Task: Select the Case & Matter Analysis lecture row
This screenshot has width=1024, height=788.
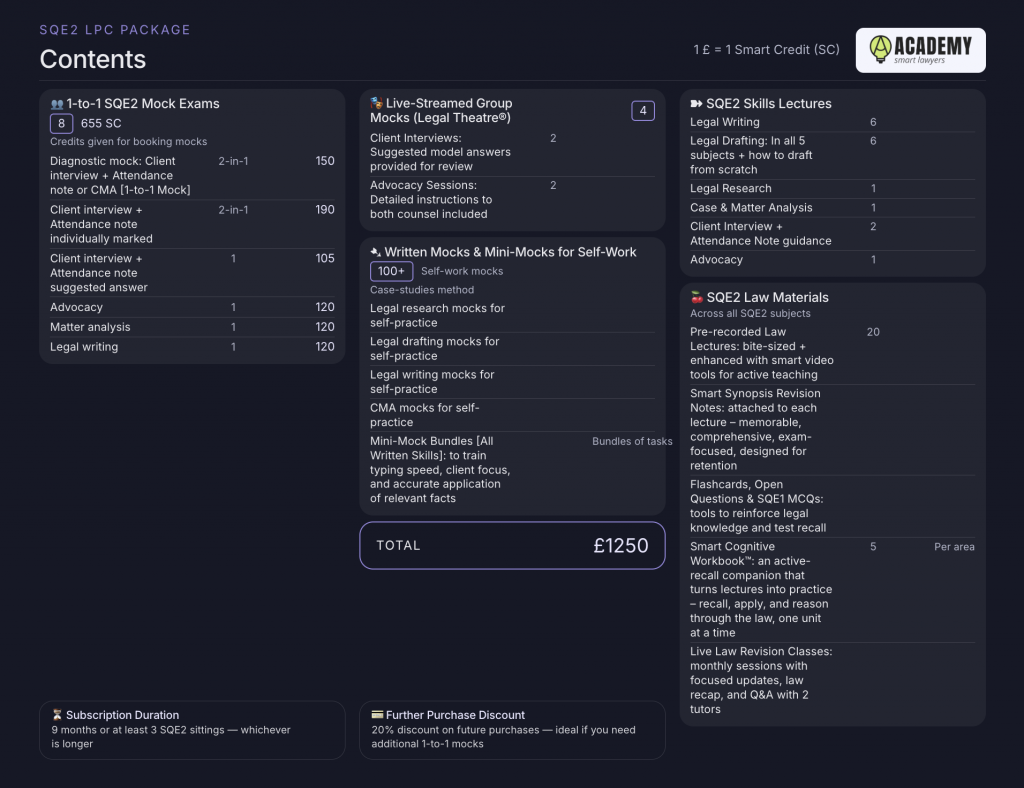Action: (x=832, y=208)
